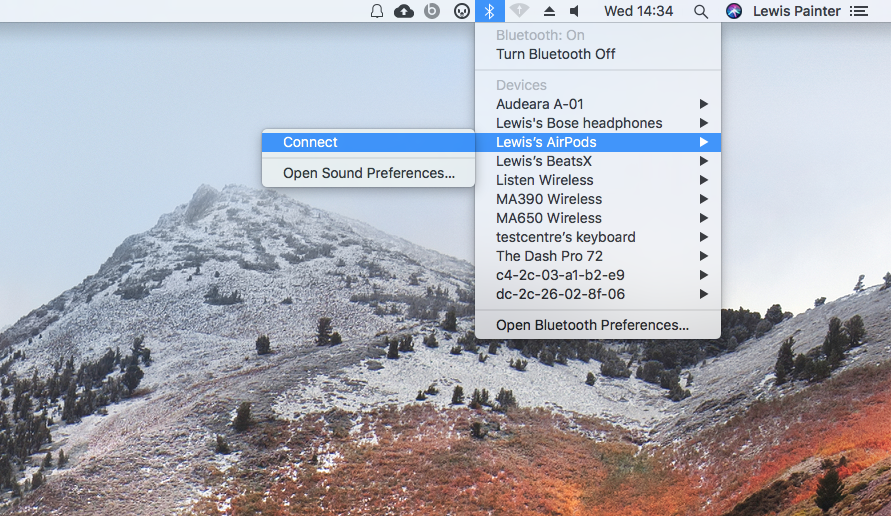Open Bluetooth Preferences
Viewport: 891px width, 516px height.
(x=592, y=325)
